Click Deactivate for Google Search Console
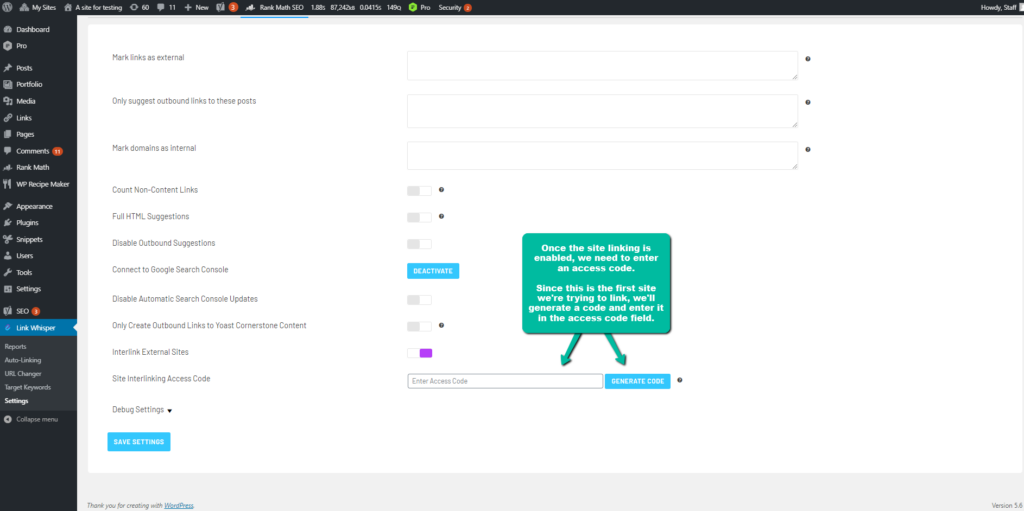Screen dimensions: 1024x511 tap(433, 271)
